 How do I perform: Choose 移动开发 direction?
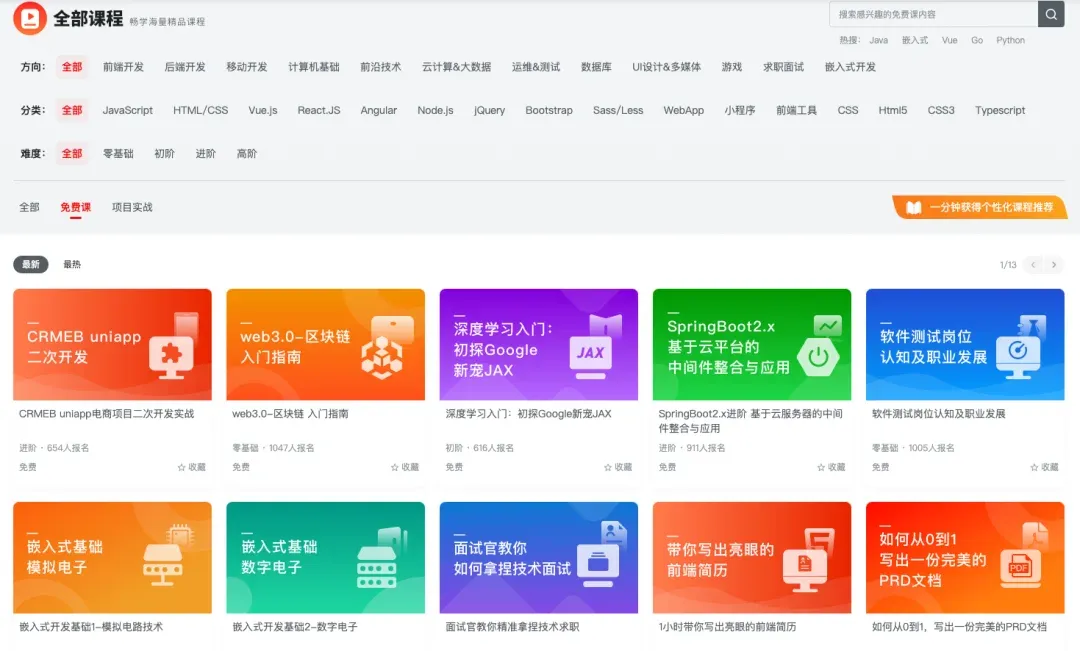point(247,67)
